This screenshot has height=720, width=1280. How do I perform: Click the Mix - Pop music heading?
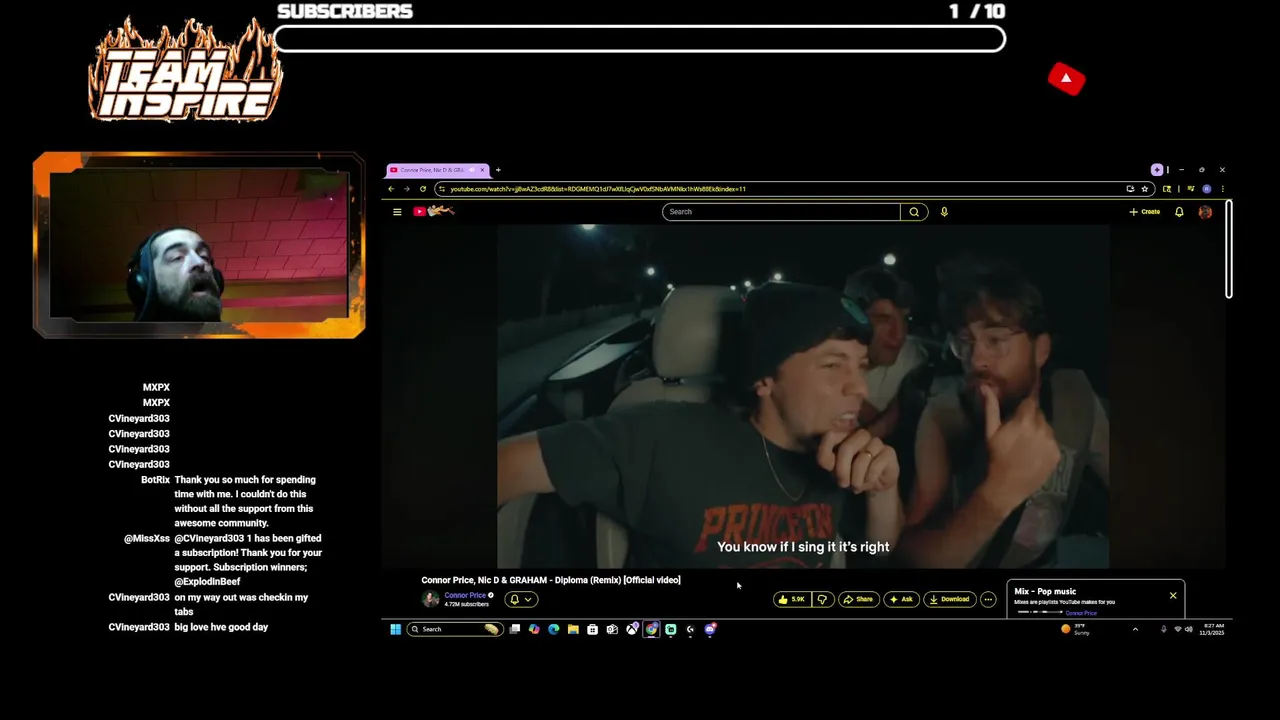(x=1045, y=592)
